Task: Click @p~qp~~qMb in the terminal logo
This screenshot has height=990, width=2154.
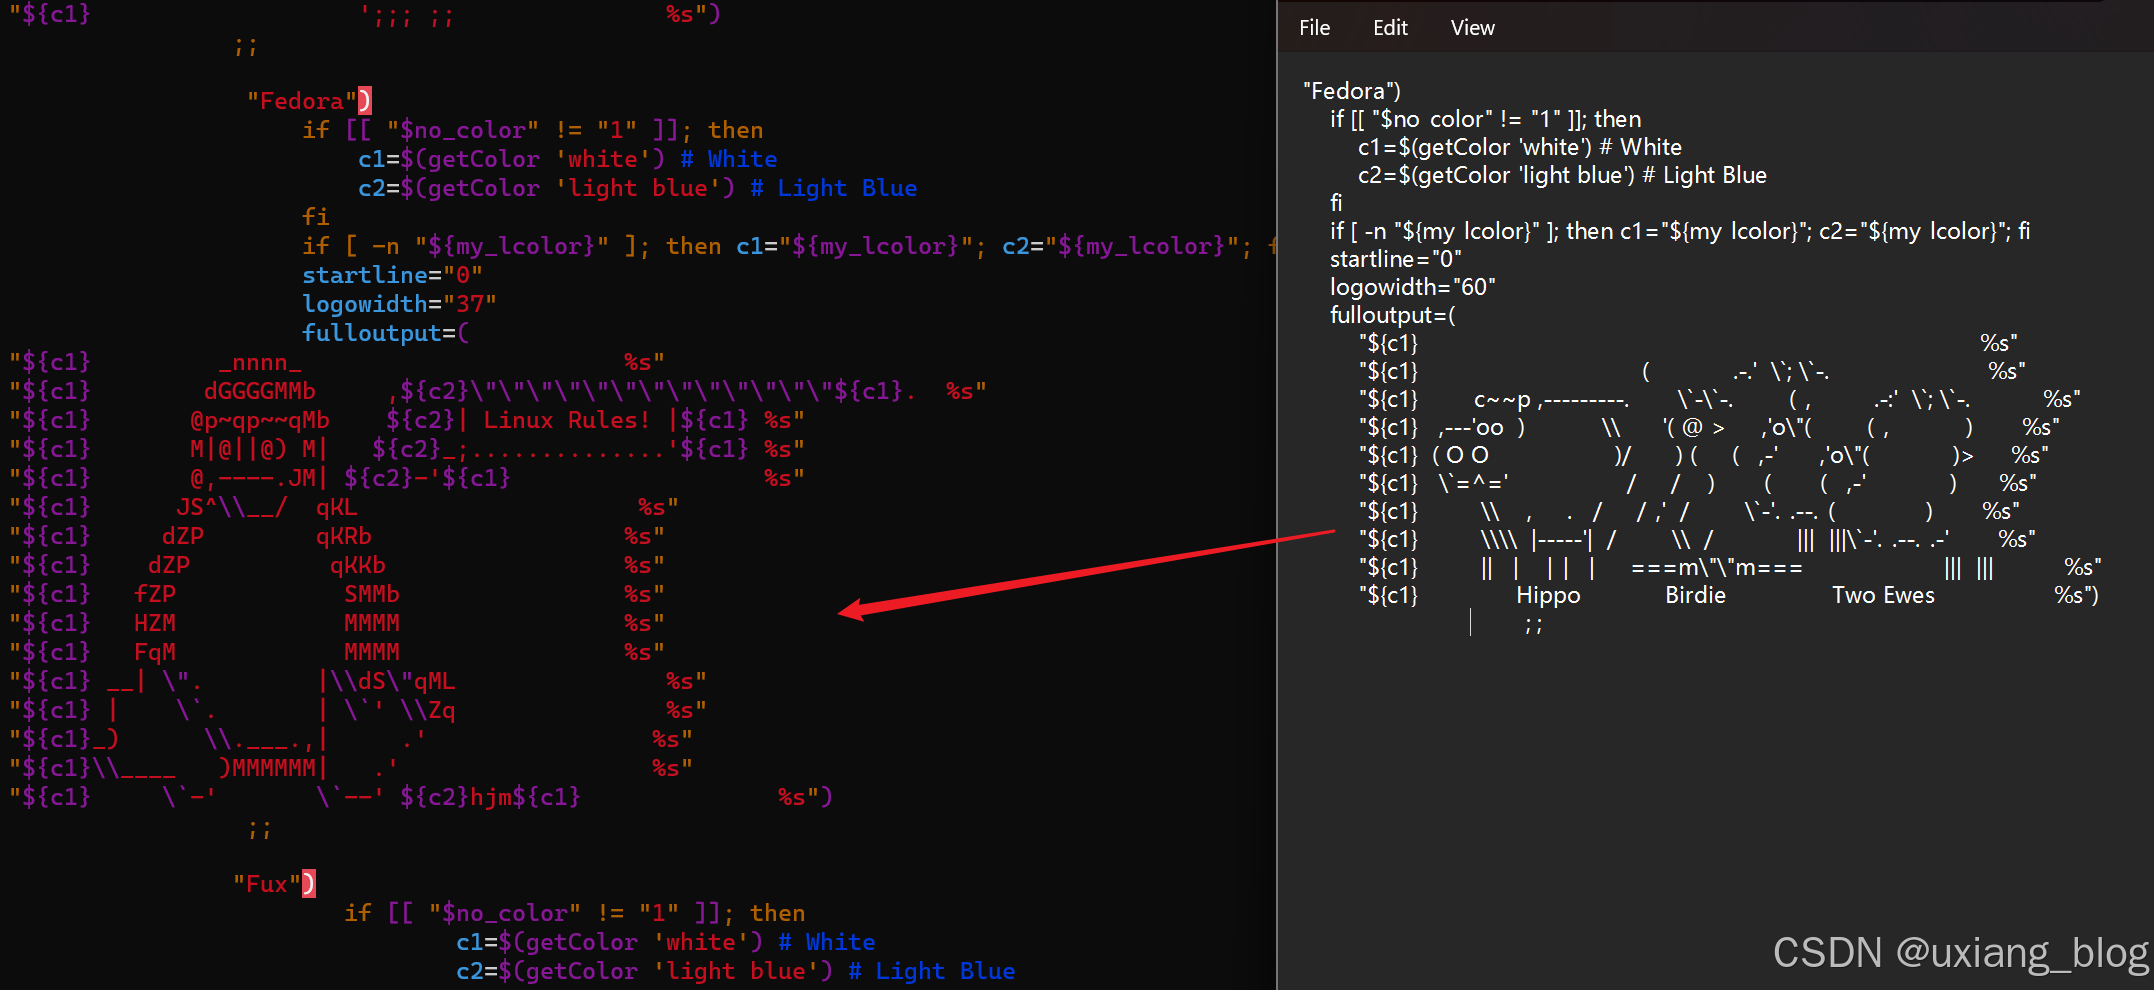Action: (x=260, y=420)
